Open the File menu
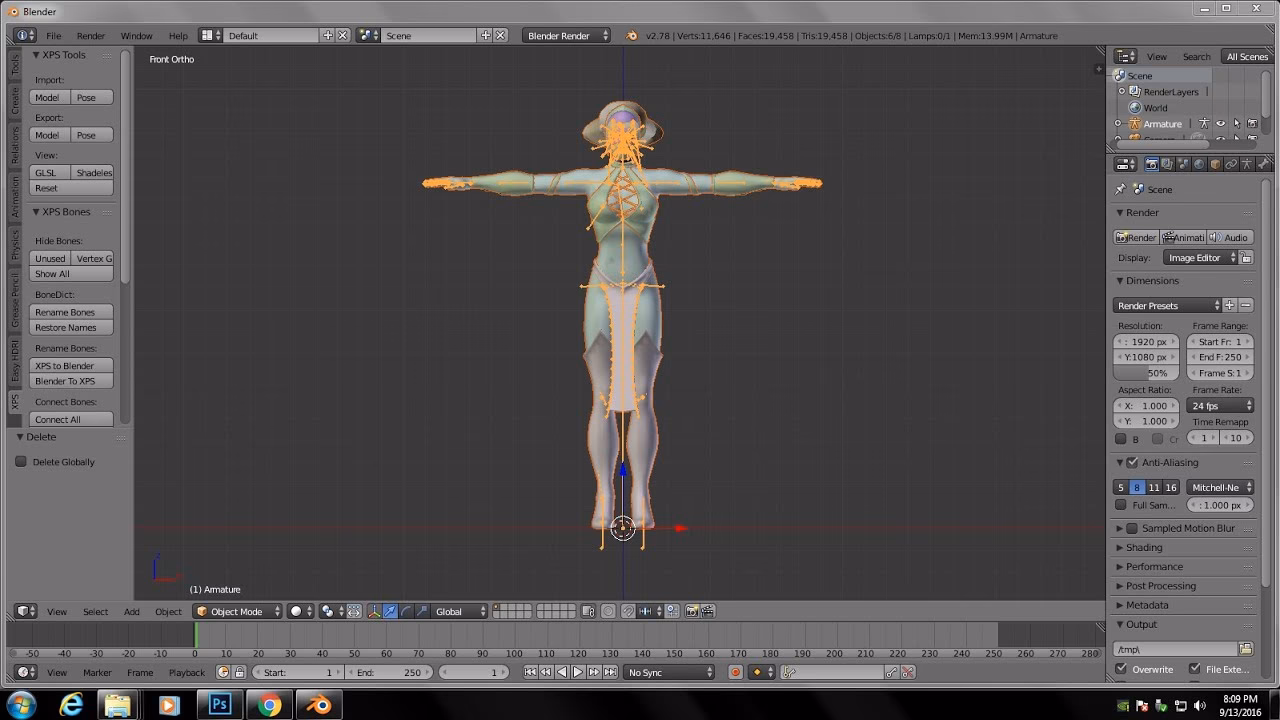 coord(53,35)
